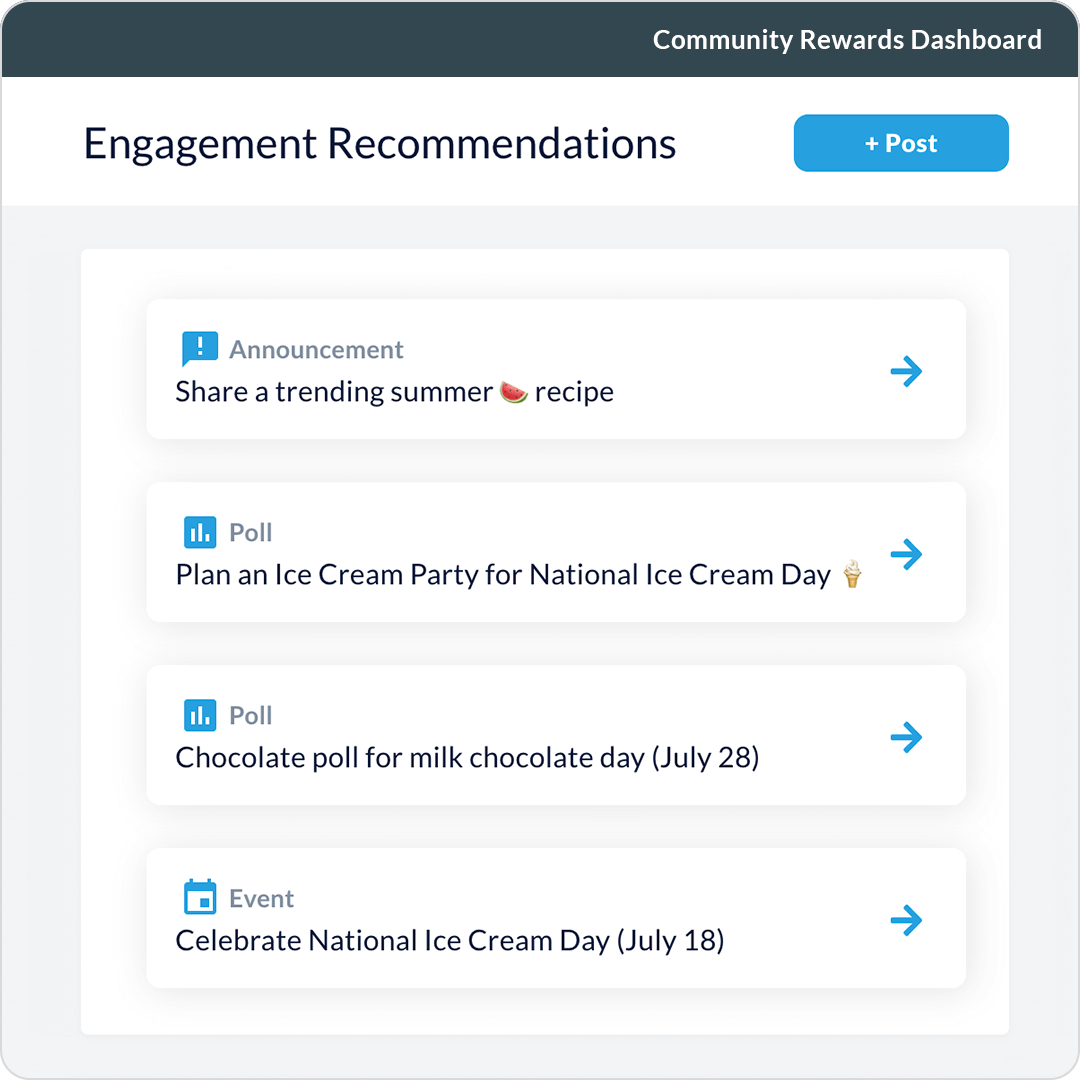Screen dimensions: 1080x1080
Task: Open the National Ice Cream Day event arrow
Action: pyautogui.click(x=906, y=920)
